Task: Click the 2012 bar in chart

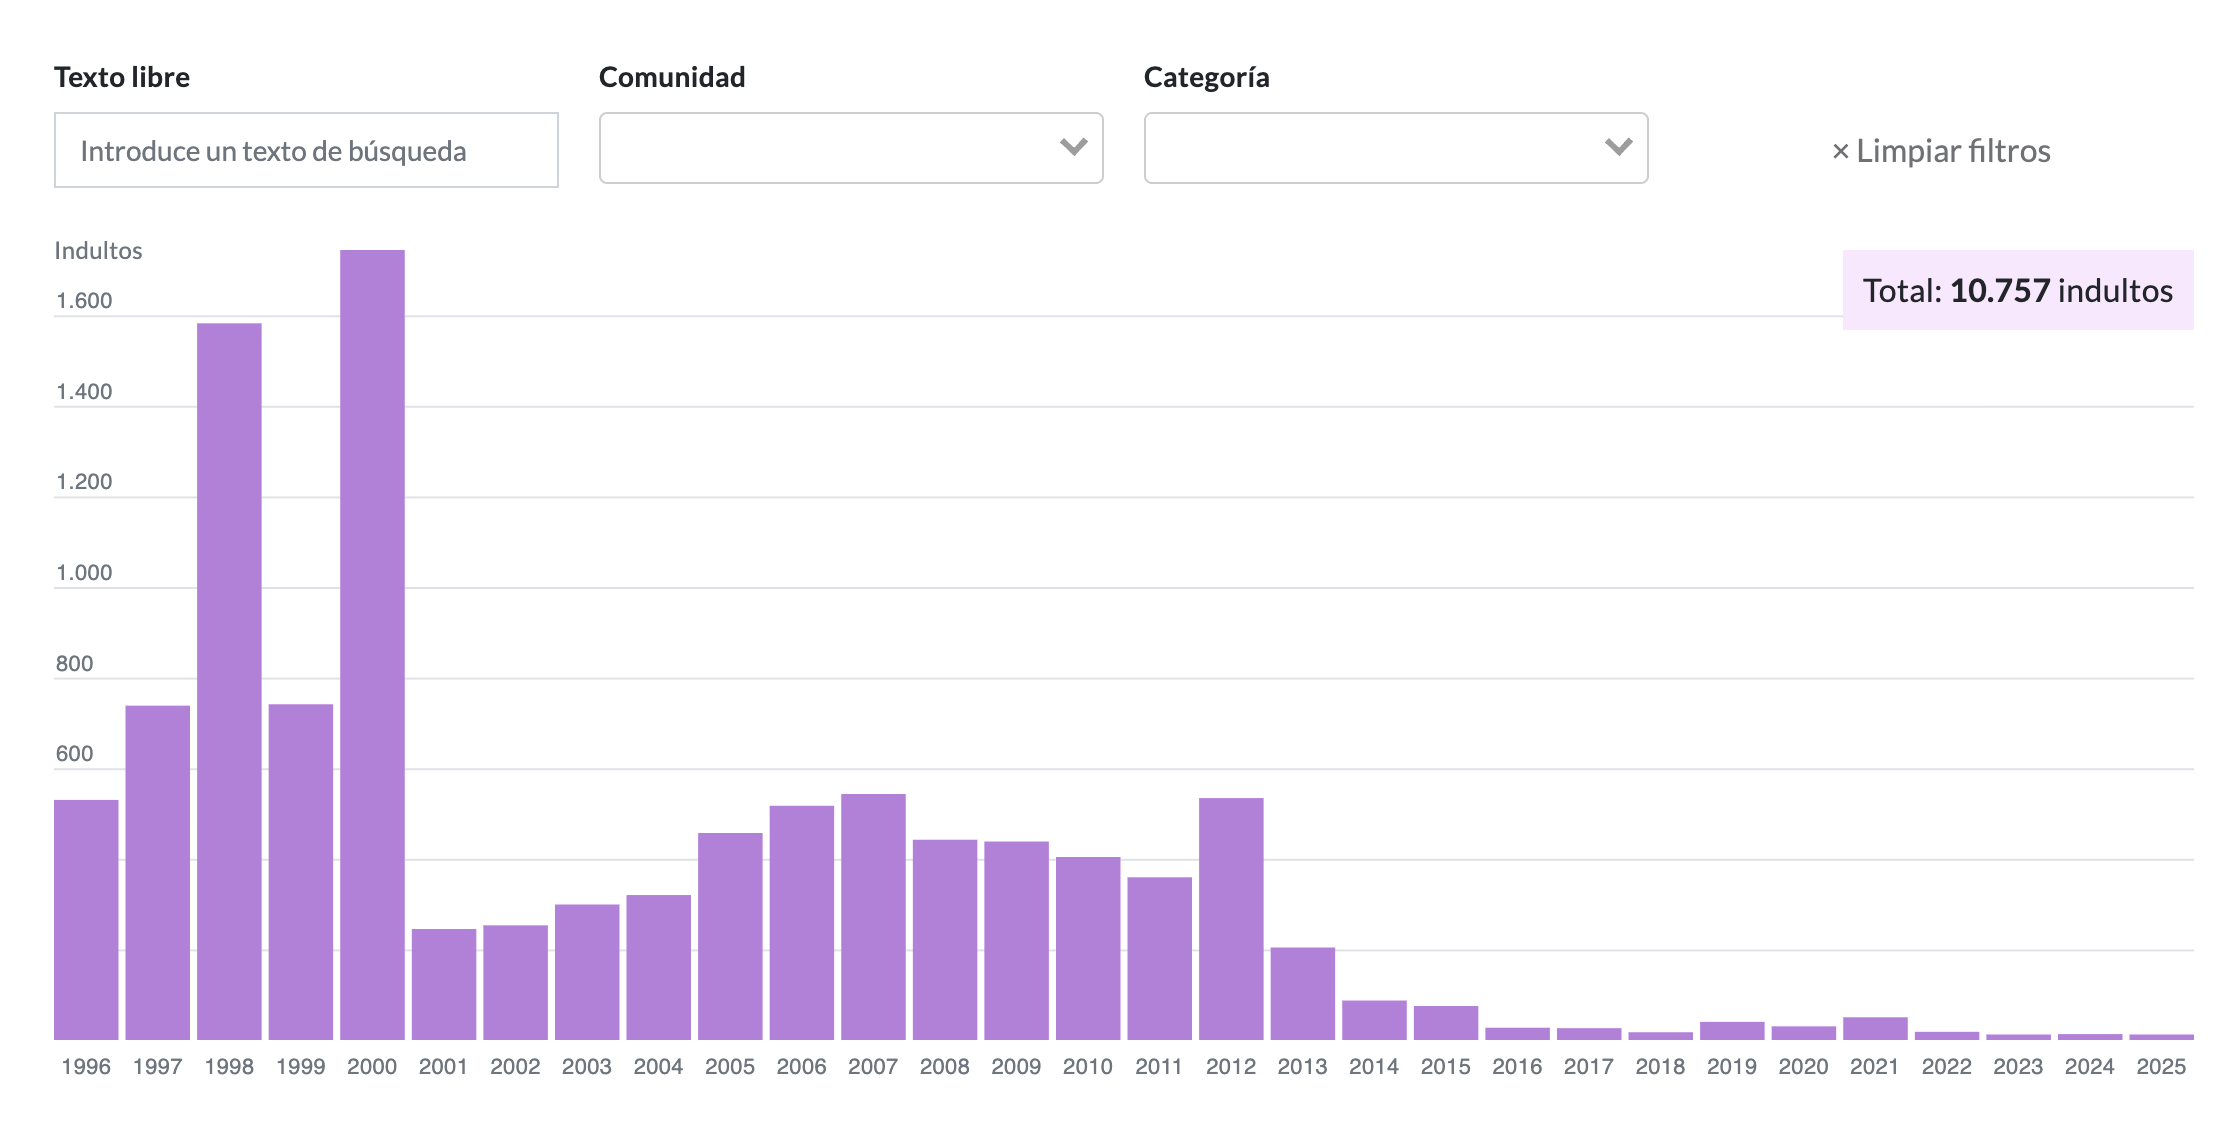Action: point(1231,918)
